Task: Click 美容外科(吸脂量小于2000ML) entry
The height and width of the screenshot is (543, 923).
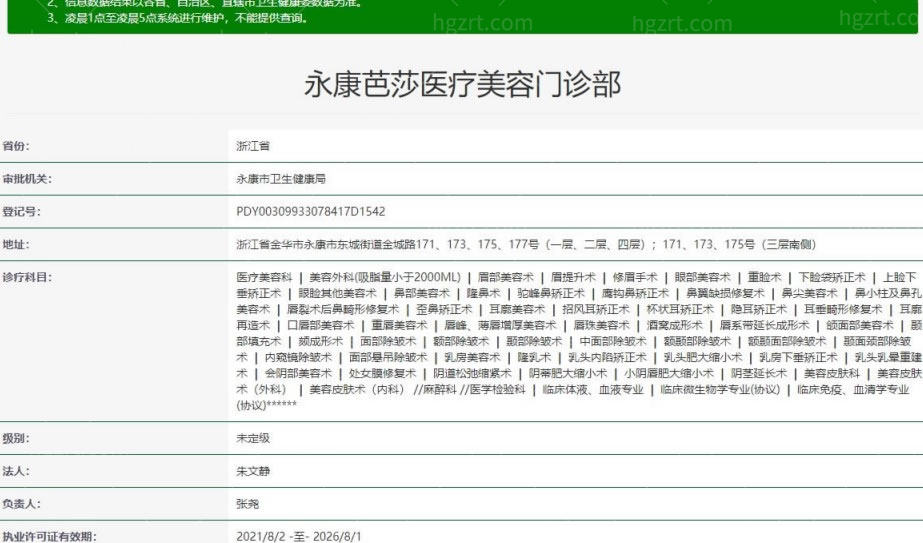Action: 385,277
